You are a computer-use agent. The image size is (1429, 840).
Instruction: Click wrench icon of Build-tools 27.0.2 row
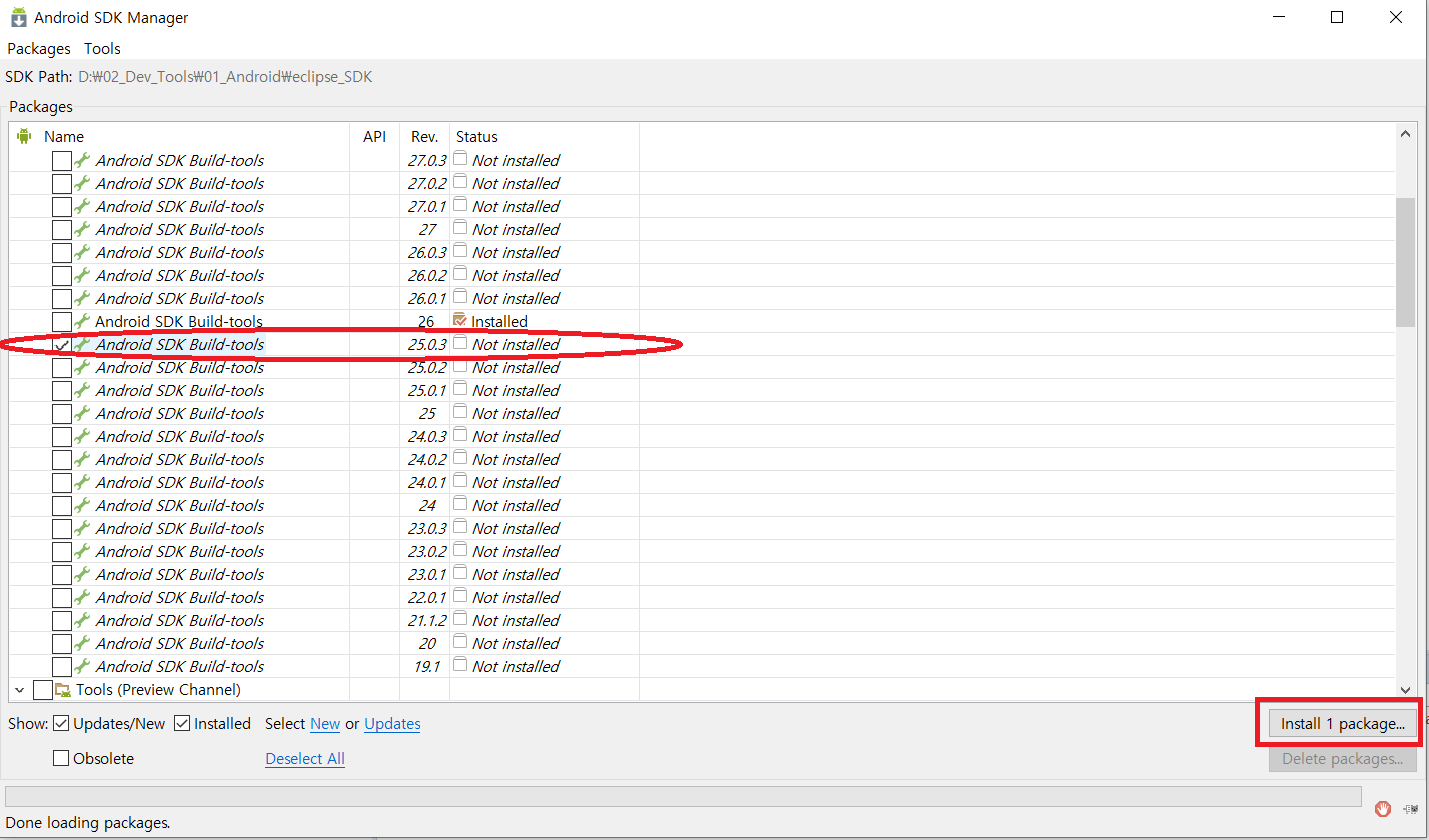[82, 183]
